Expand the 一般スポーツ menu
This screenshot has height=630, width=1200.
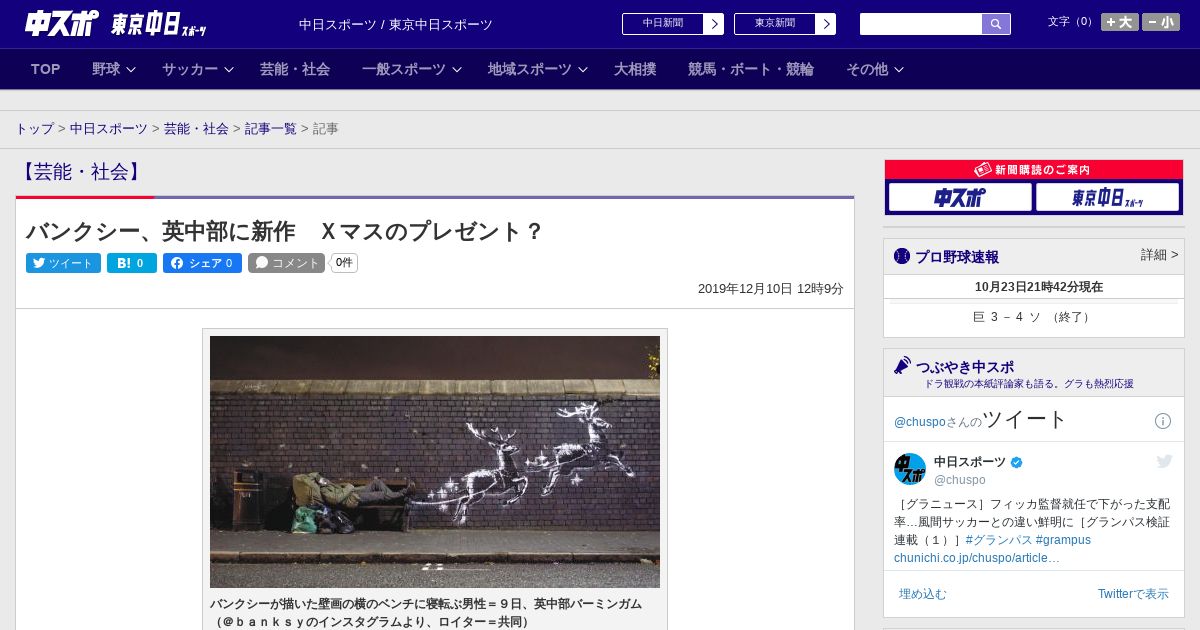412,69
